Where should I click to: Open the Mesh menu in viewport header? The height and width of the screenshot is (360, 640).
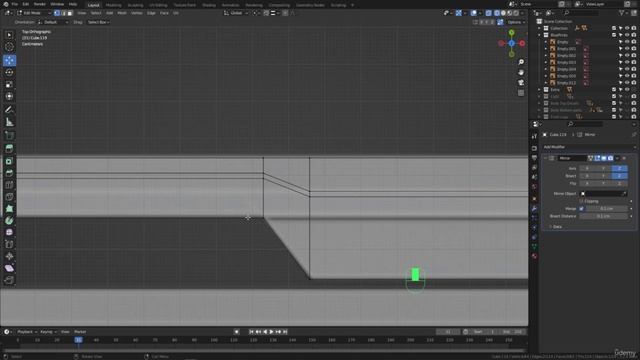[x=122, y=13]
